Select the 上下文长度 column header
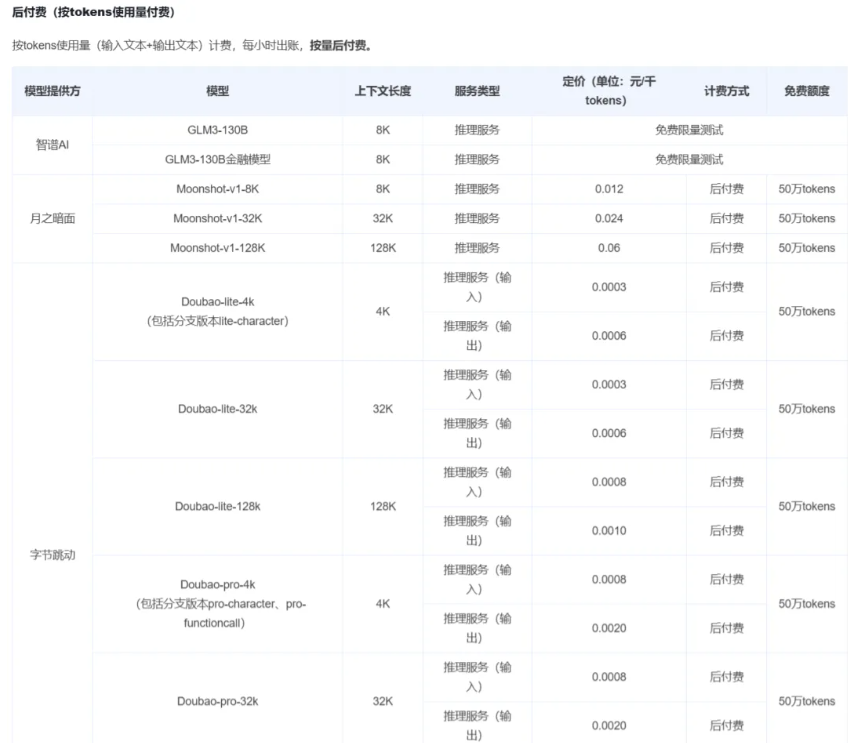This screenshot has height=743, width=848. 383,91
